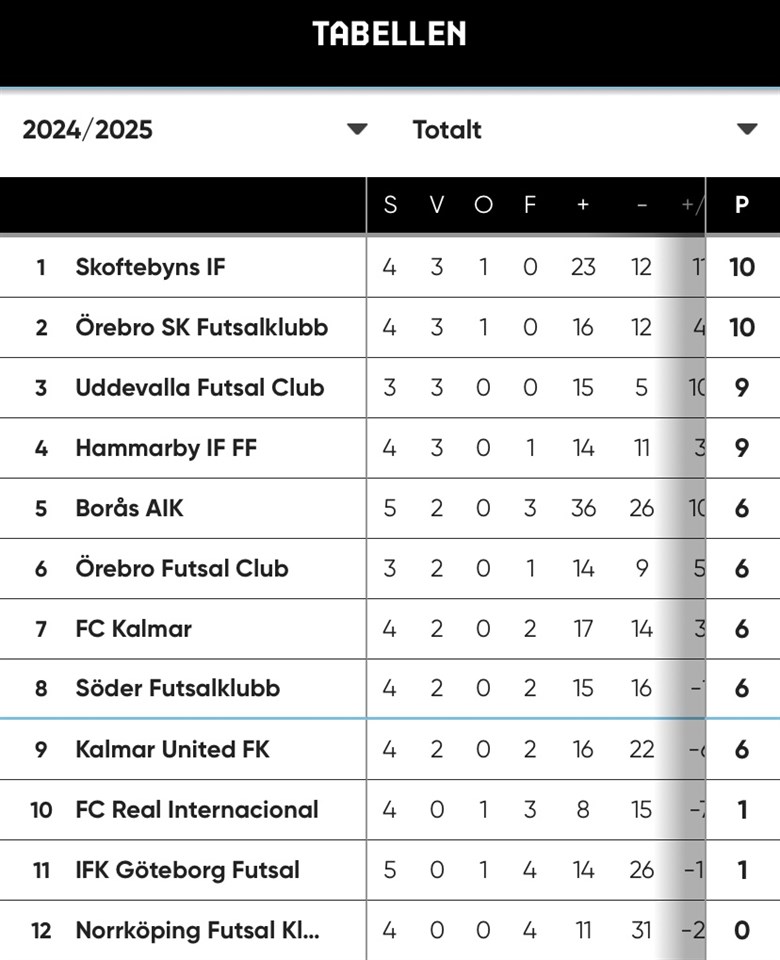
Task: Open Uddevalla Futsal Club row
Action: click(199, 387)
